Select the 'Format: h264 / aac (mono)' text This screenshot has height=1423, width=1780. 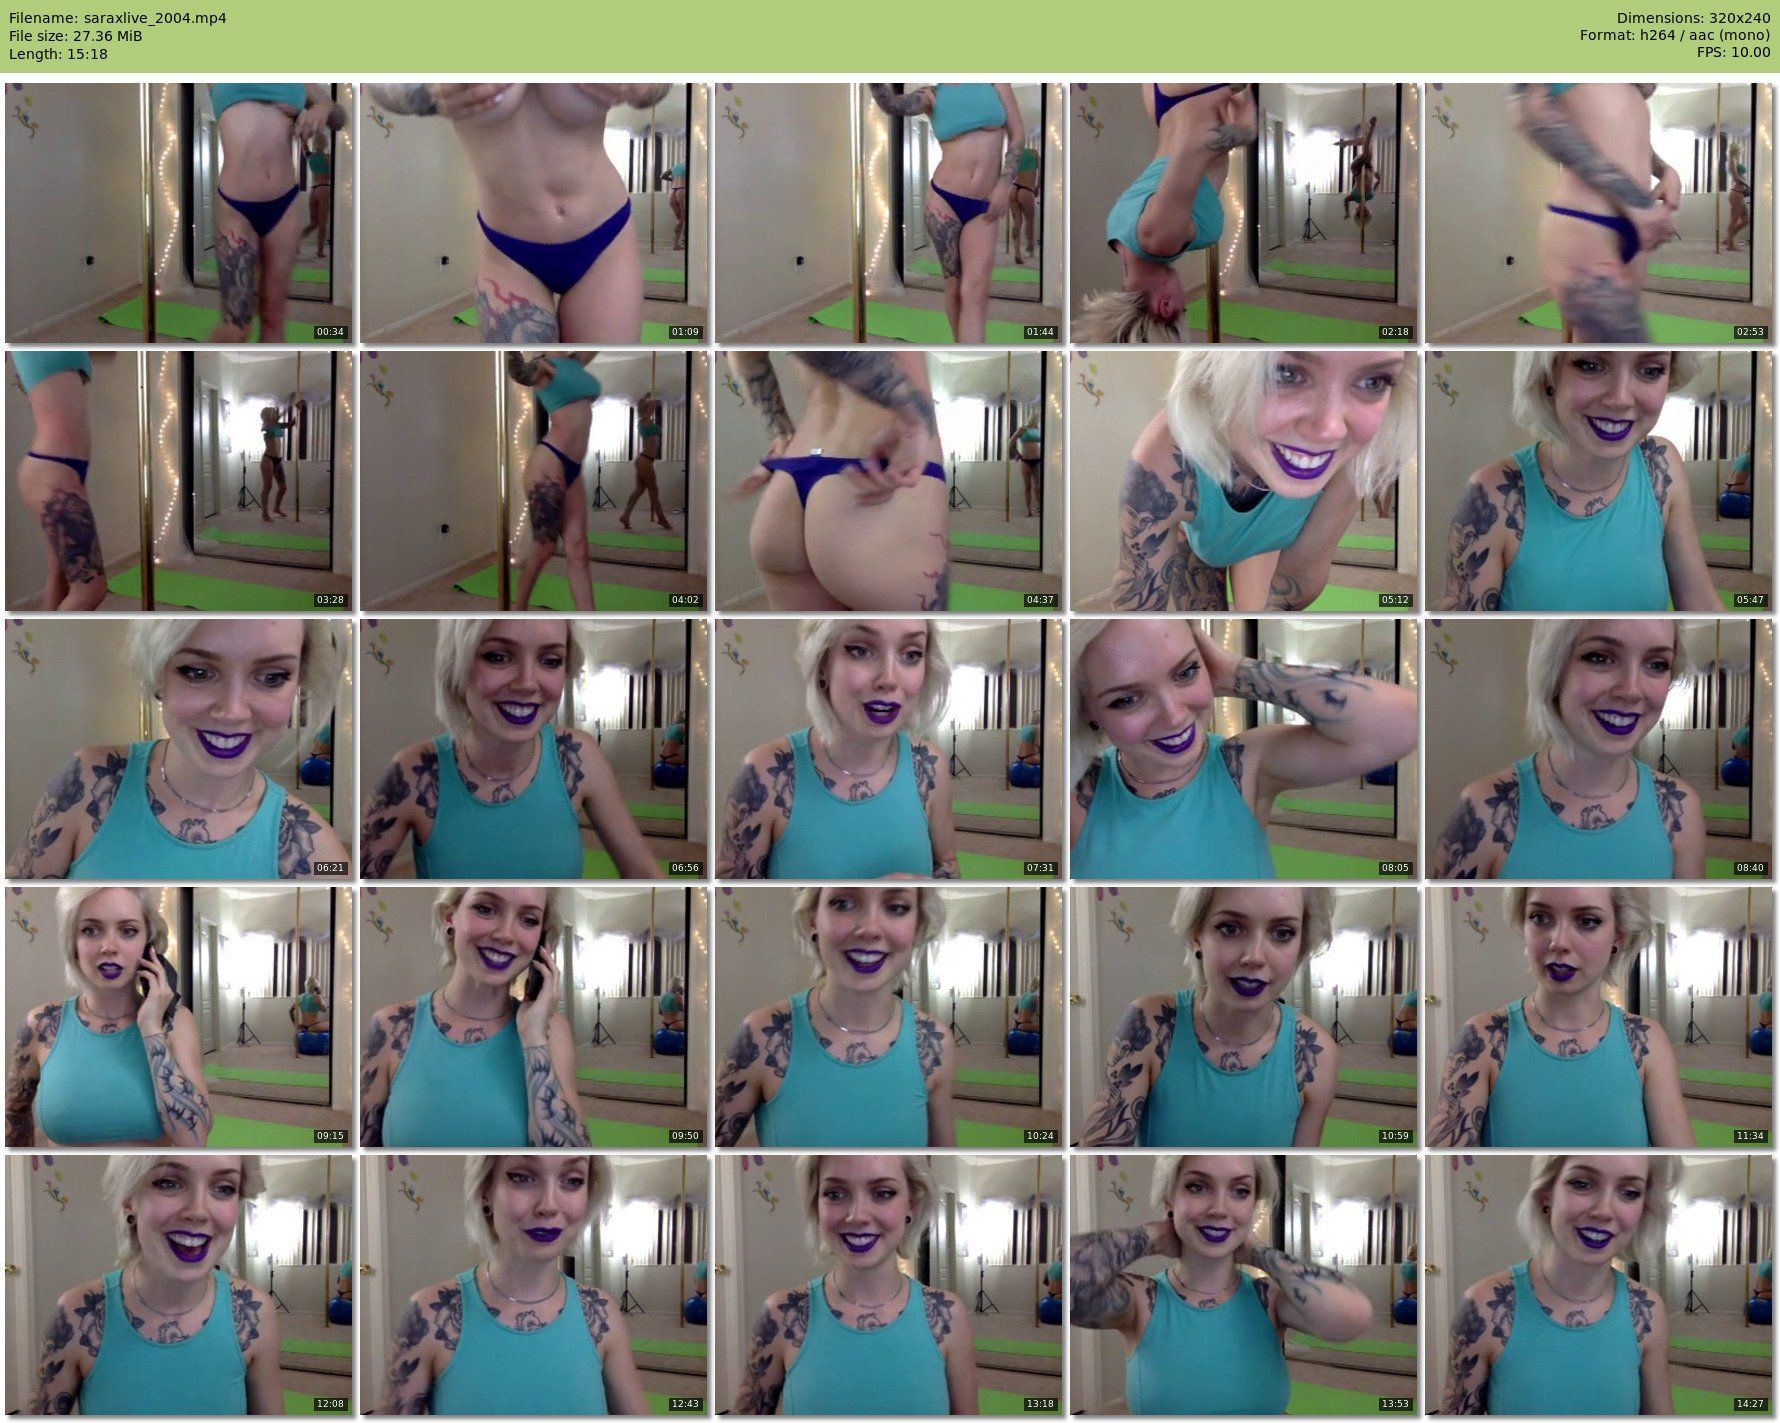1675,36
